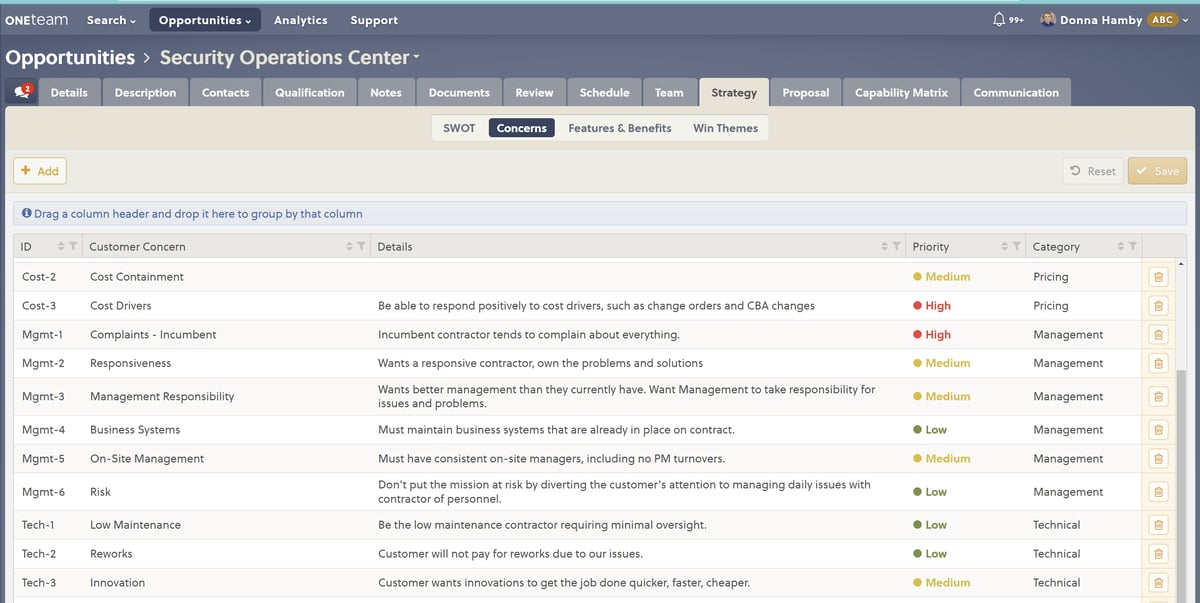Delete the Cost-3 Cost Drivers row

[x=1157, y=306]
